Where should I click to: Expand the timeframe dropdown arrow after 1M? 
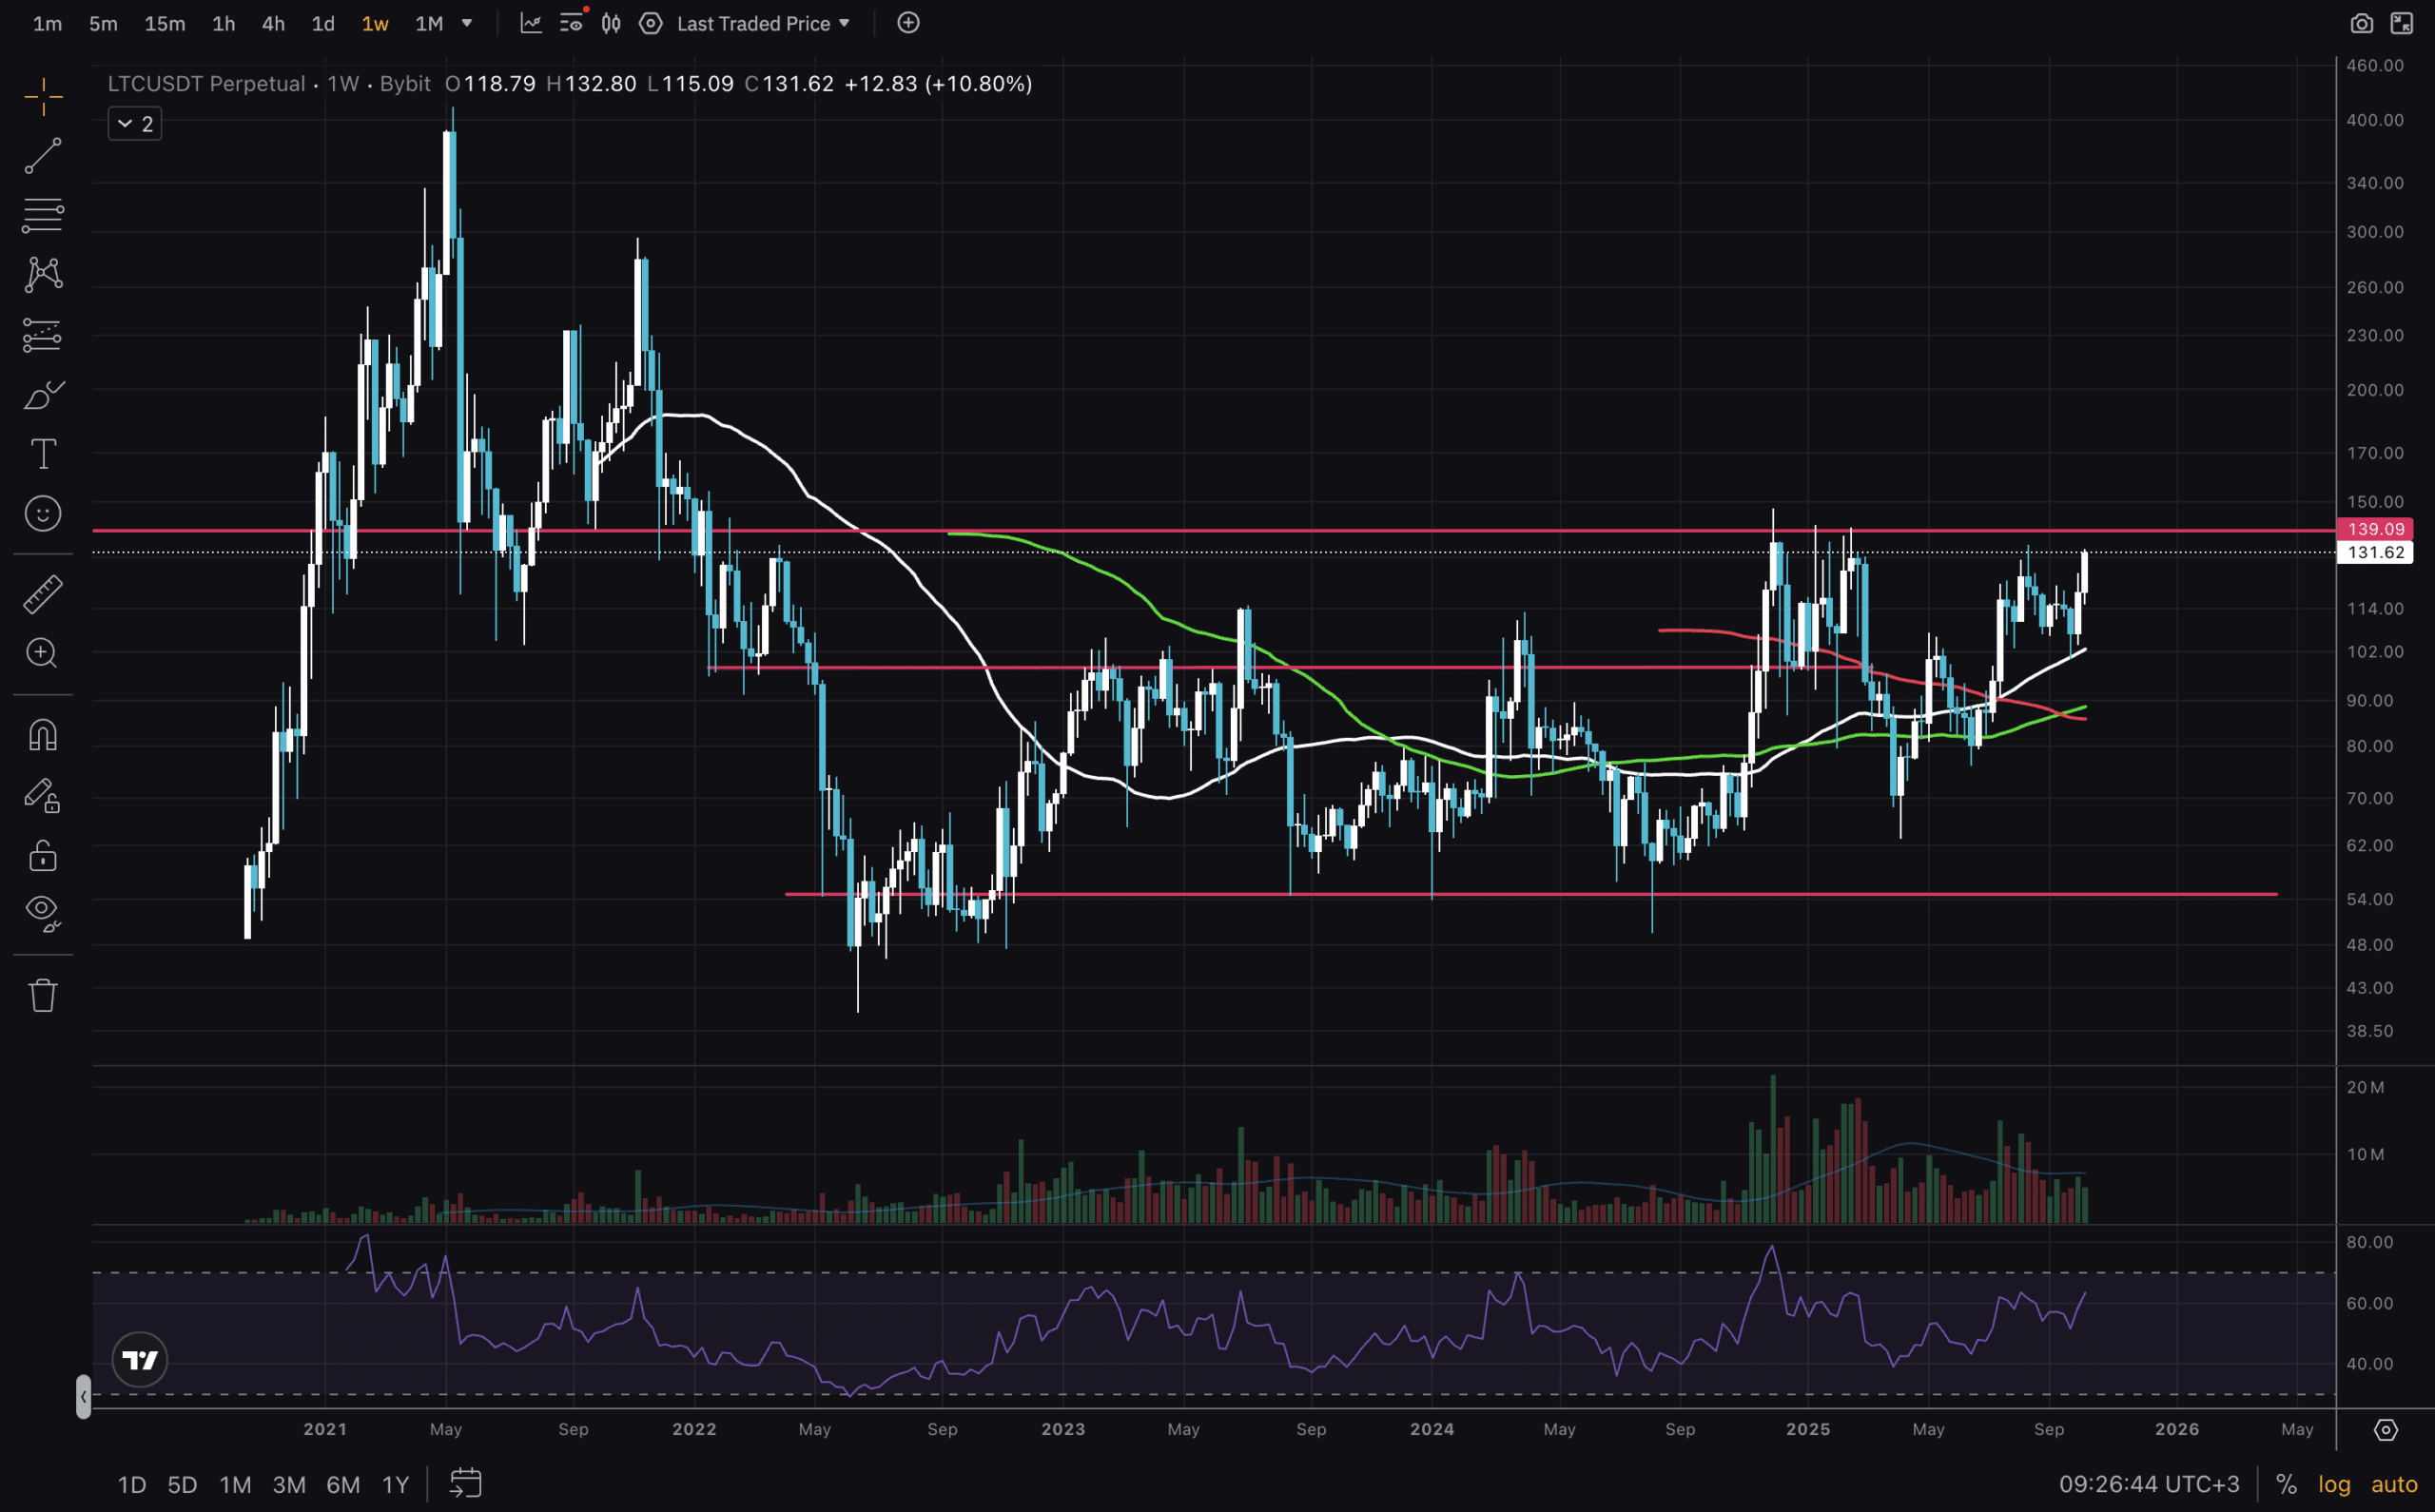(466, 23)
